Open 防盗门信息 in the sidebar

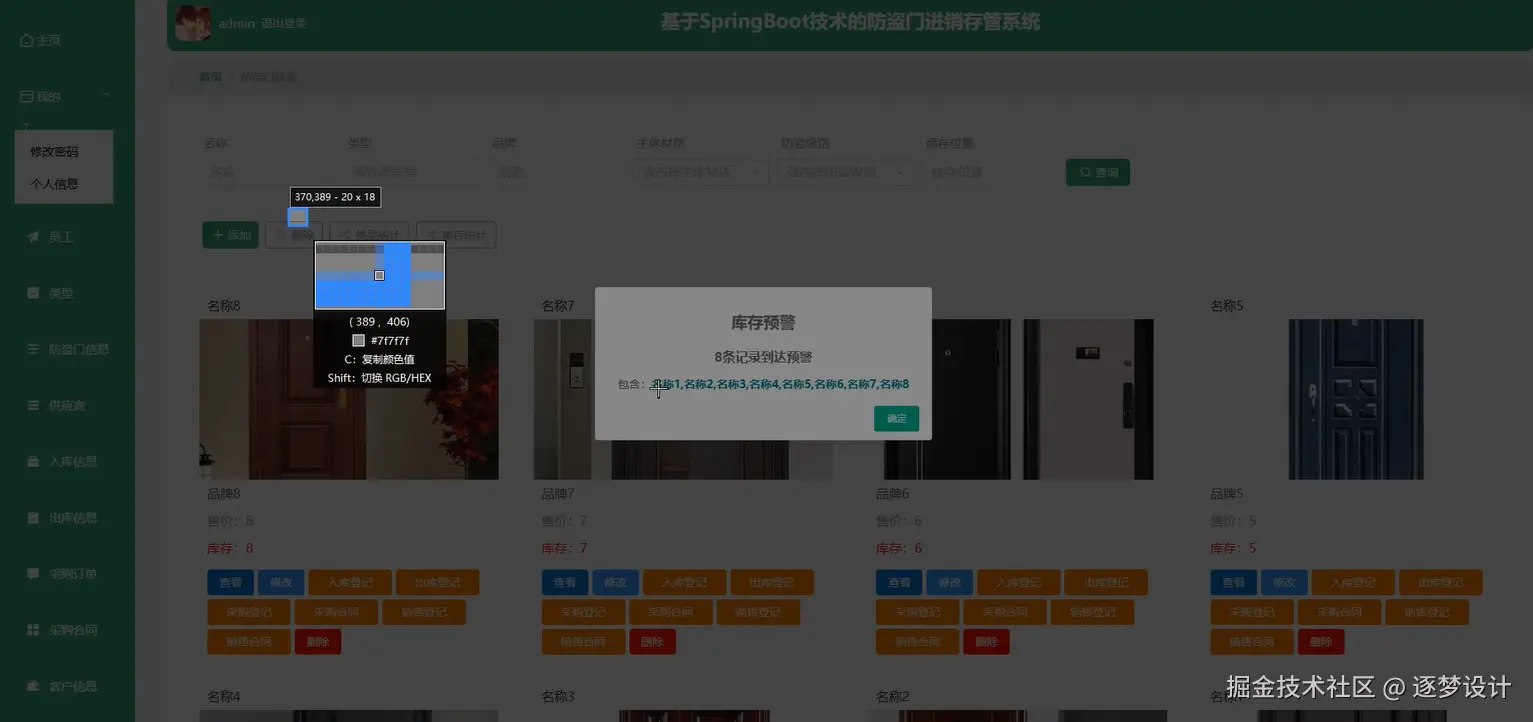(x=67, y=349)
